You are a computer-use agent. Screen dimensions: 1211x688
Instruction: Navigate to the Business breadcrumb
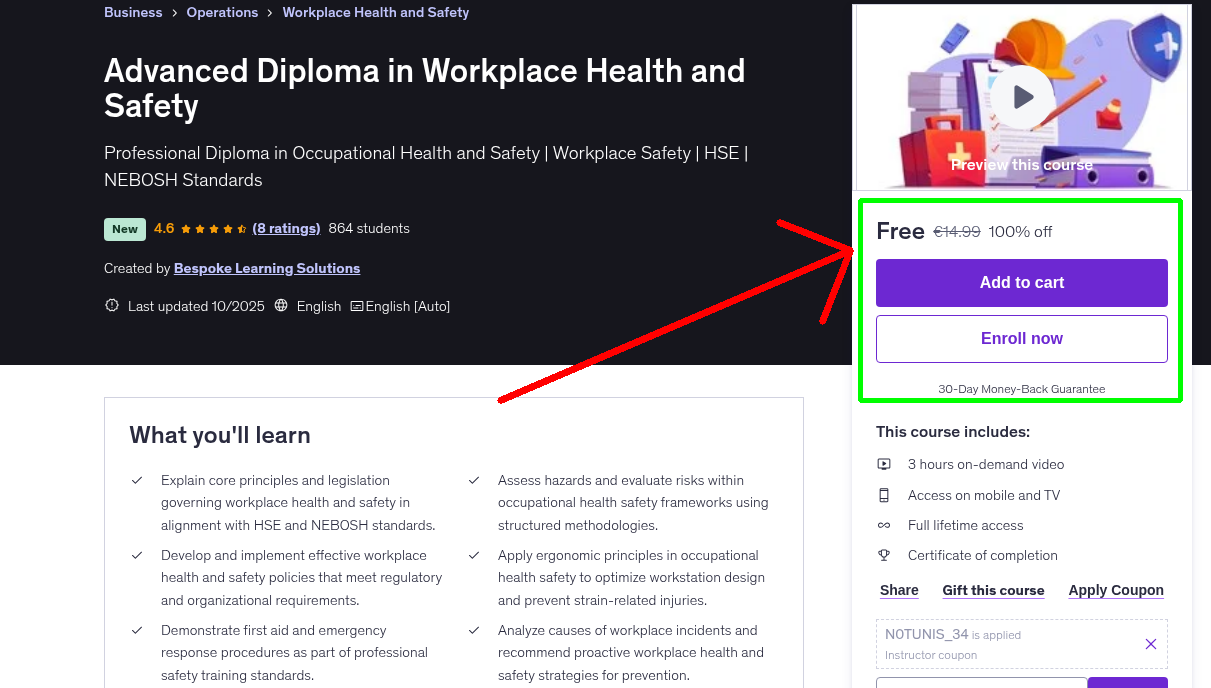tap(133, 12)
